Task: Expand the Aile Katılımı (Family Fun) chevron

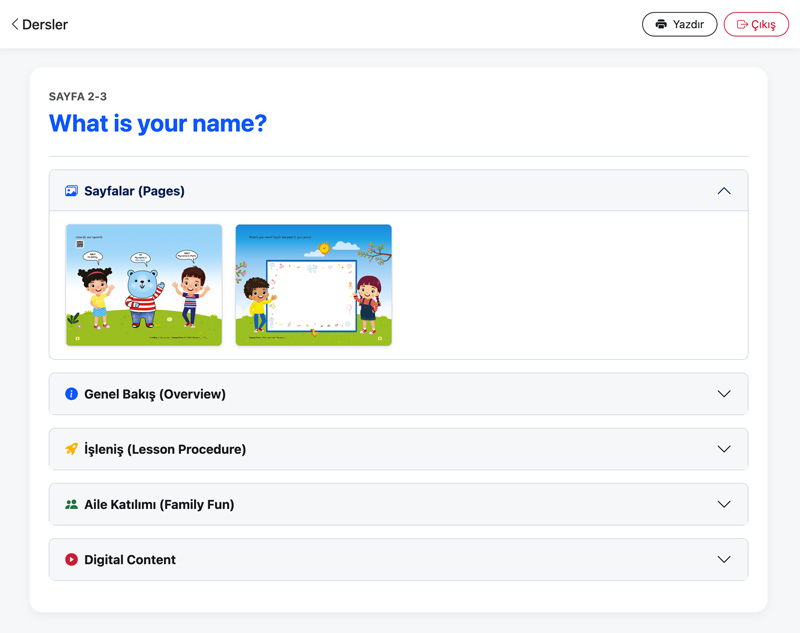Action: click(724, 505)
